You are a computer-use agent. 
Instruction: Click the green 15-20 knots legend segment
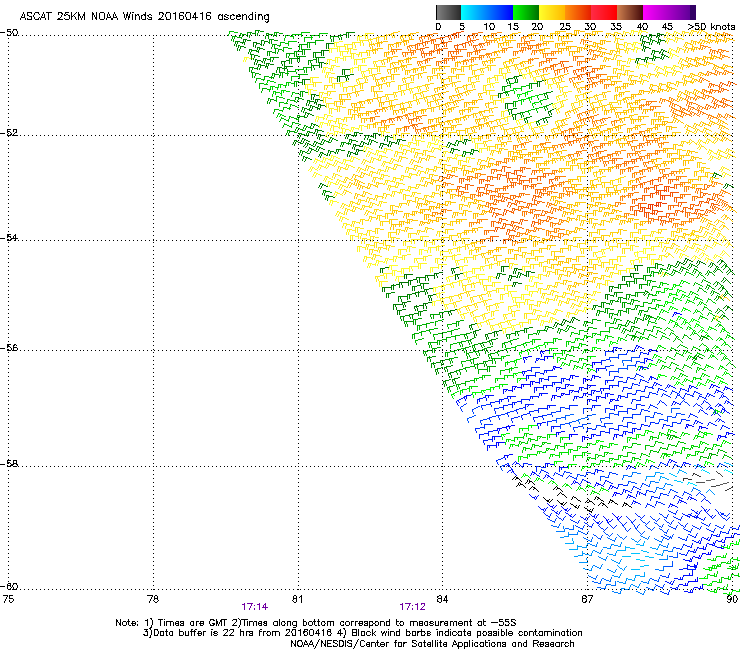526,12
